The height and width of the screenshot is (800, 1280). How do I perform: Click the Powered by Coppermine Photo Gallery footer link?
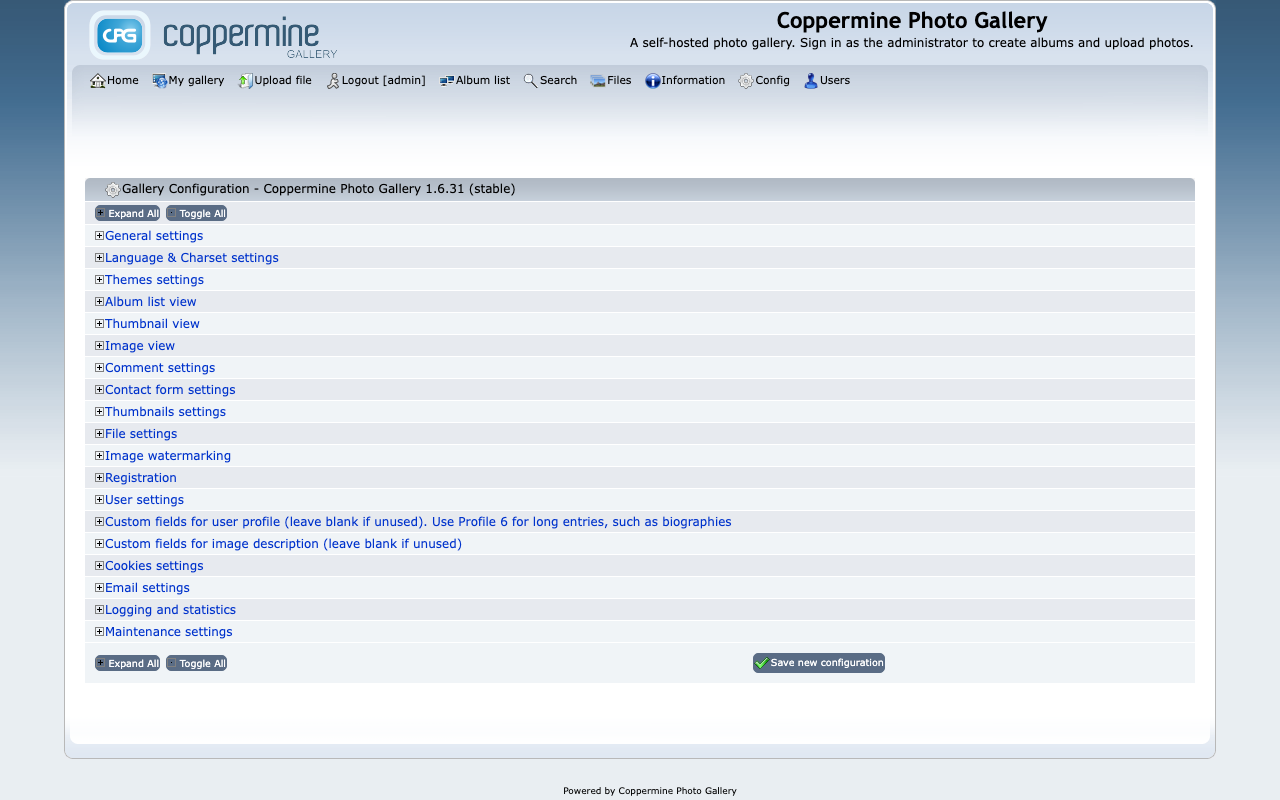coord(650,791)
